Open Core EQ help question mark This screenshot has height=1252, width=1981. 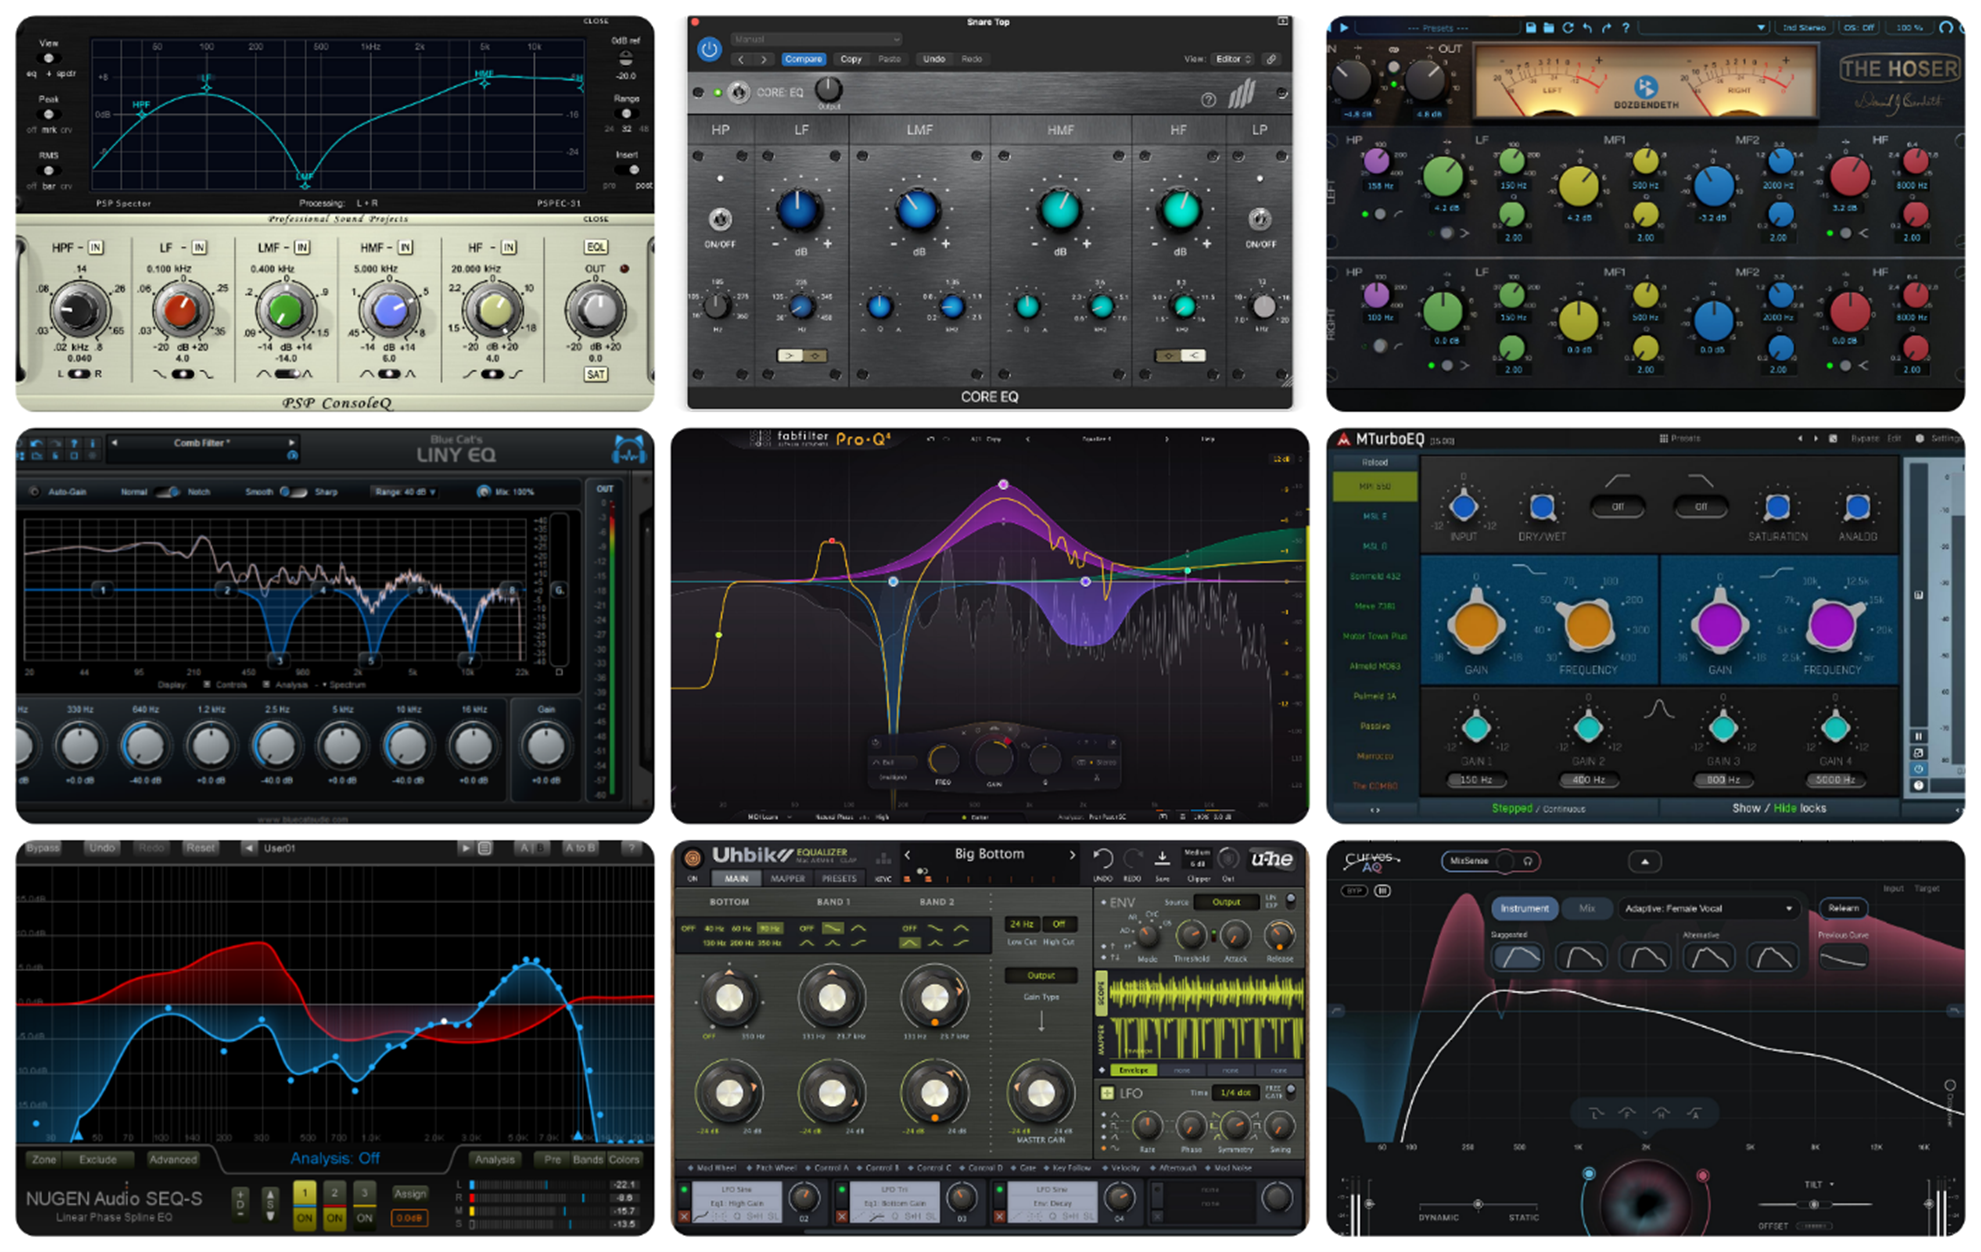point(1208,99)
